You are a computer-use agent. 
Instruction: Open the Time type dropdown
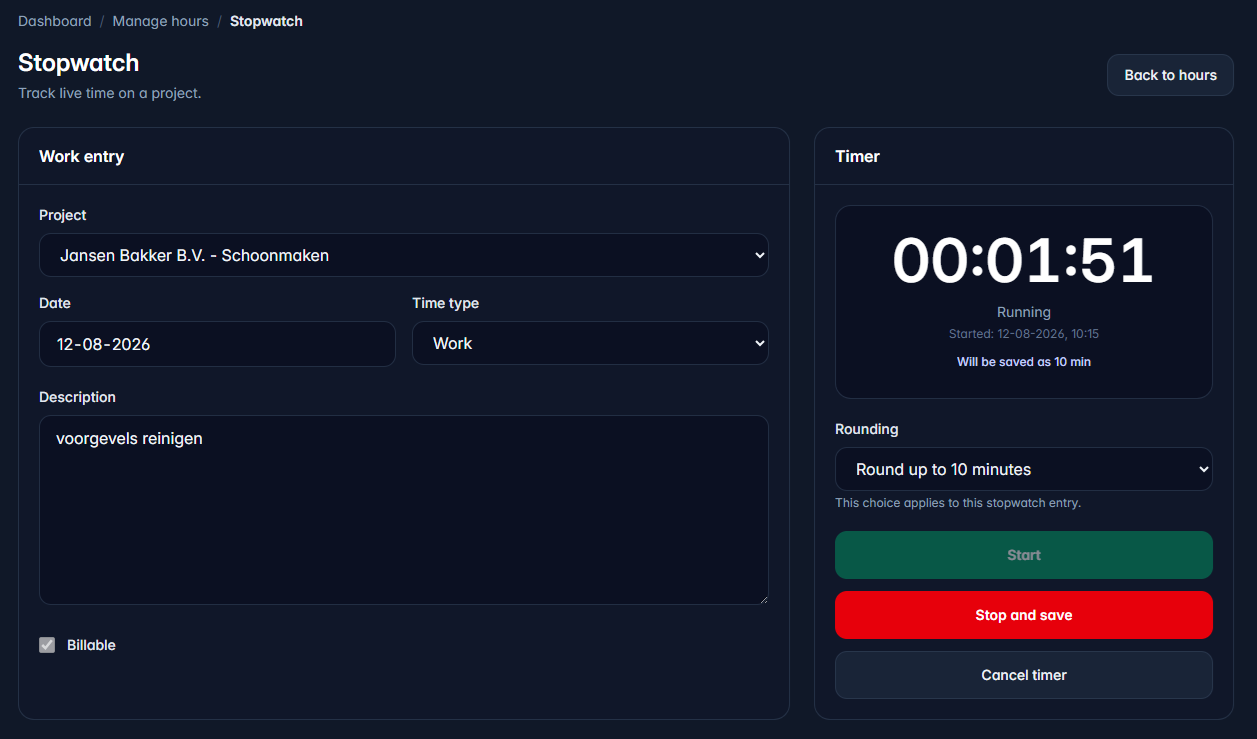(x=590, y=344)
